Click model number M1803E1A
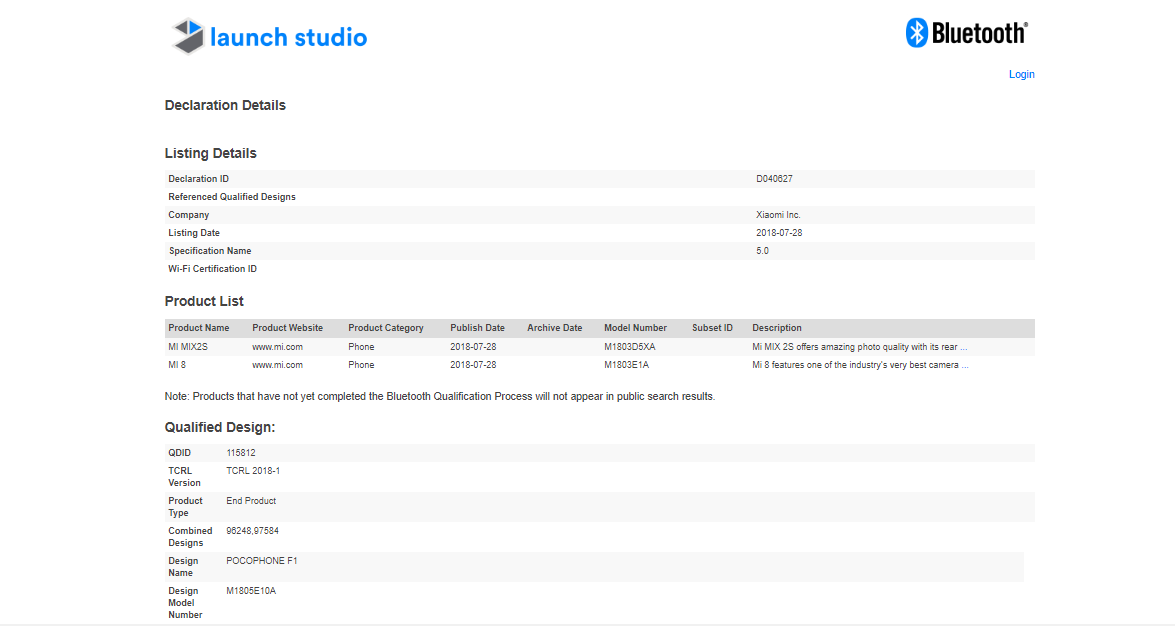 click(x=626, y=365)
